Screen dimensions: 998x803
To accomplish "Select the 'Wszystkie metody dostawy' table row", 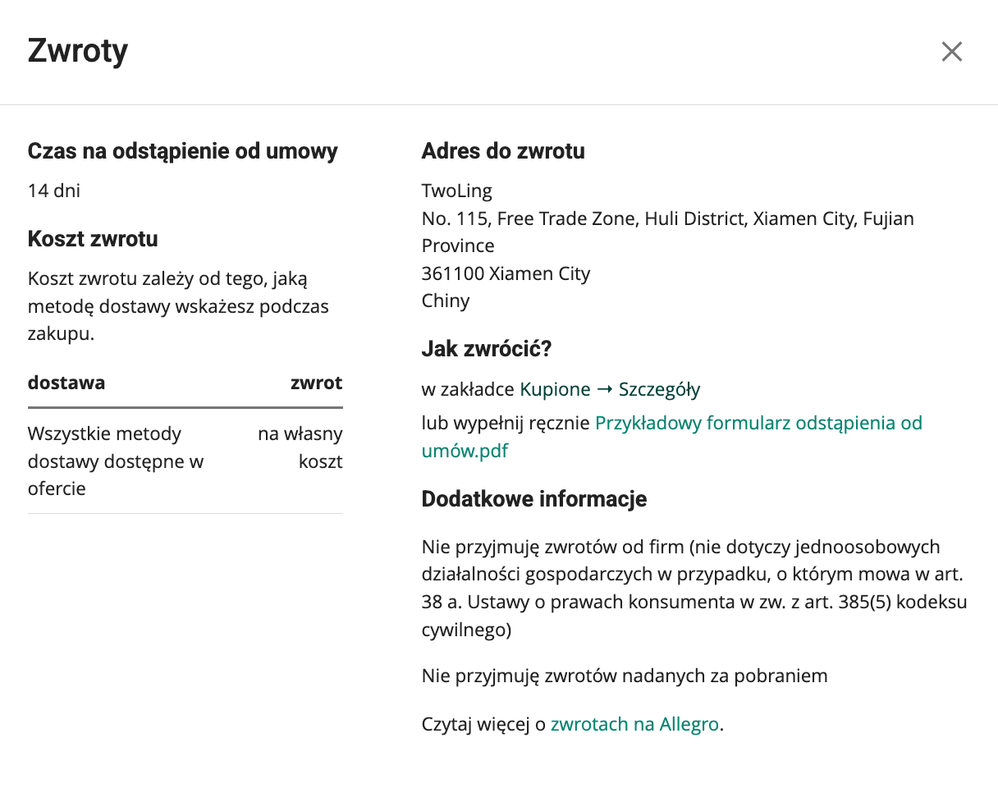I will tap(185, 461).
